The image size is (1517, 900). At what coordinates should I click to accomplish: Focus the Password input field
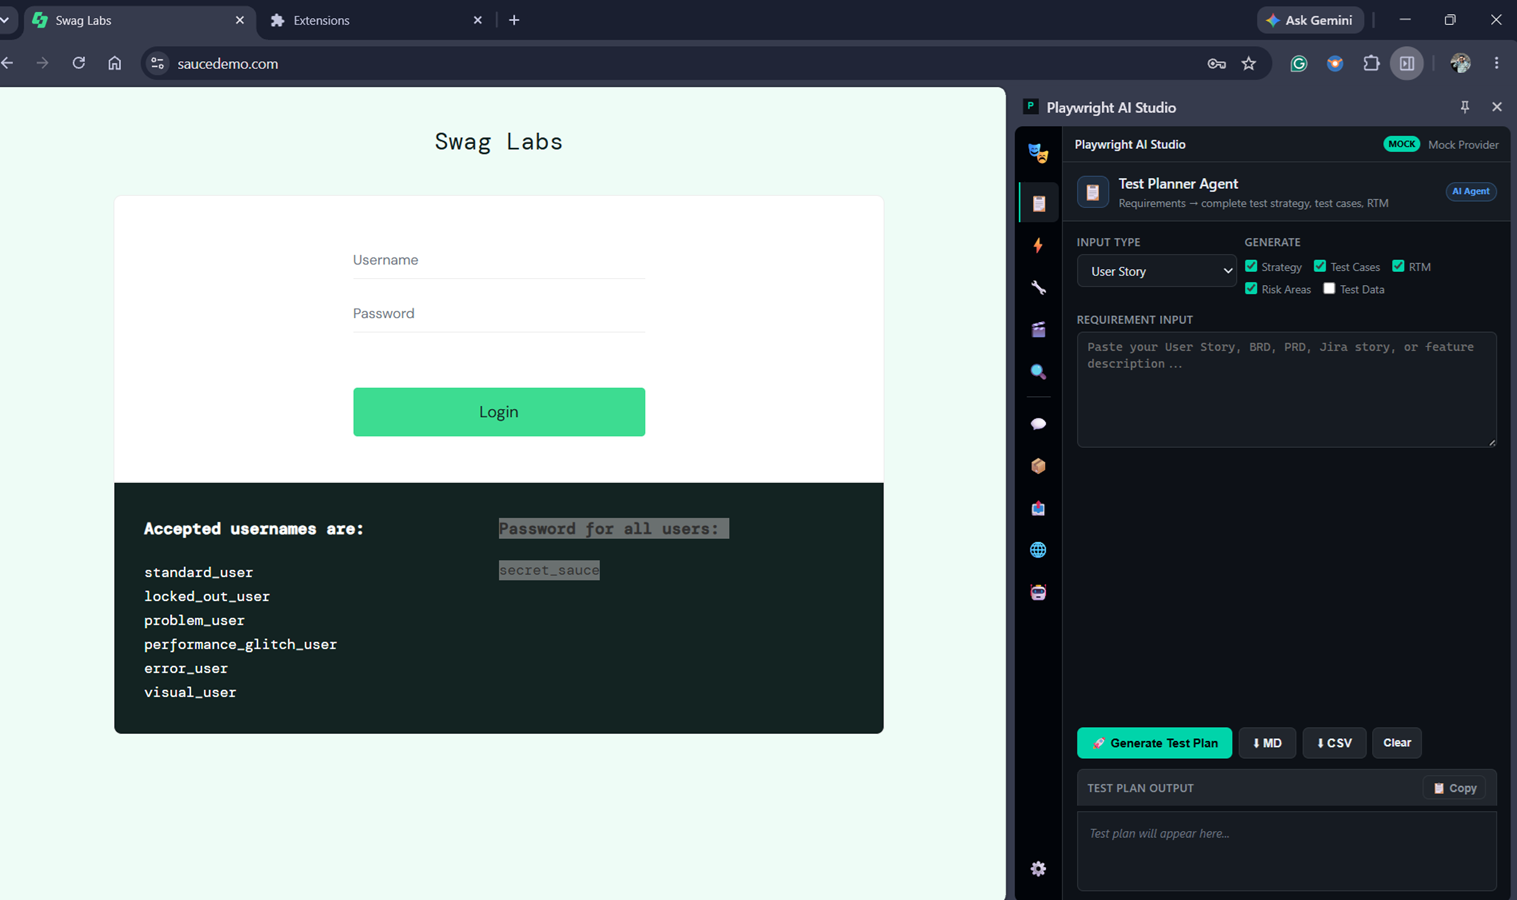click(x=499, y=314)
